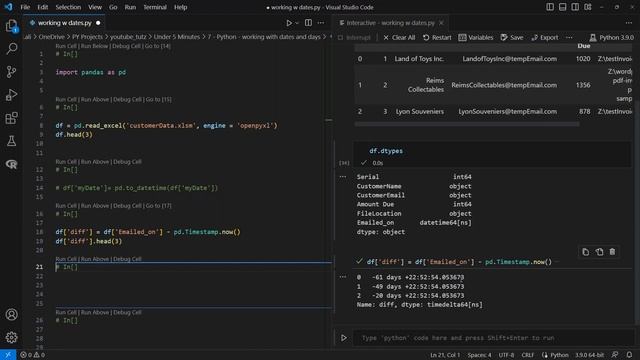Open the remote window status bar button

point(8,355)
